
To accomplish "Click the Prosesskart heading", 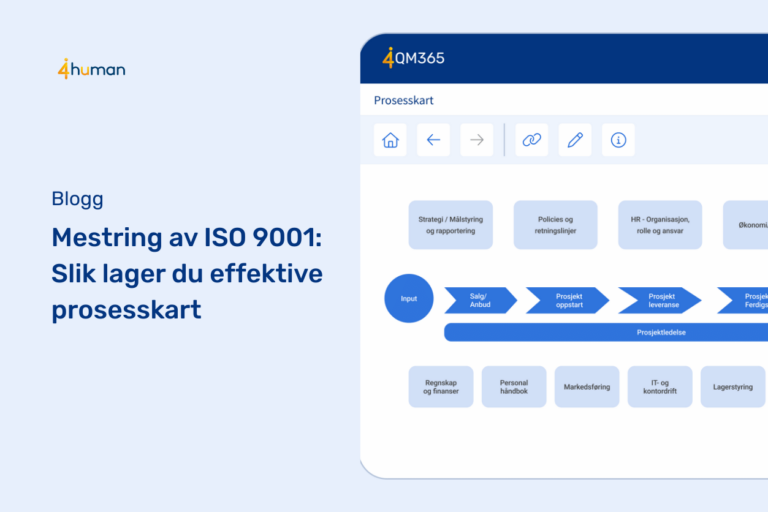I will click(404, 100).
